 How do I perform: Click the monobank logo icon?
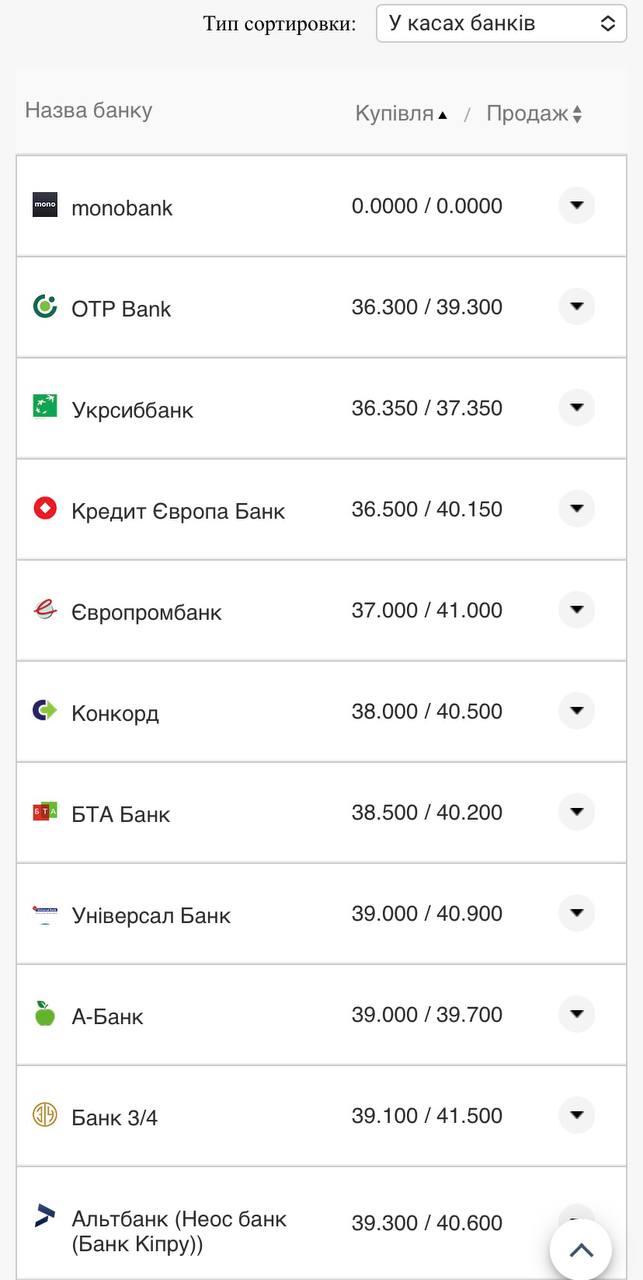tap(46, 206)
